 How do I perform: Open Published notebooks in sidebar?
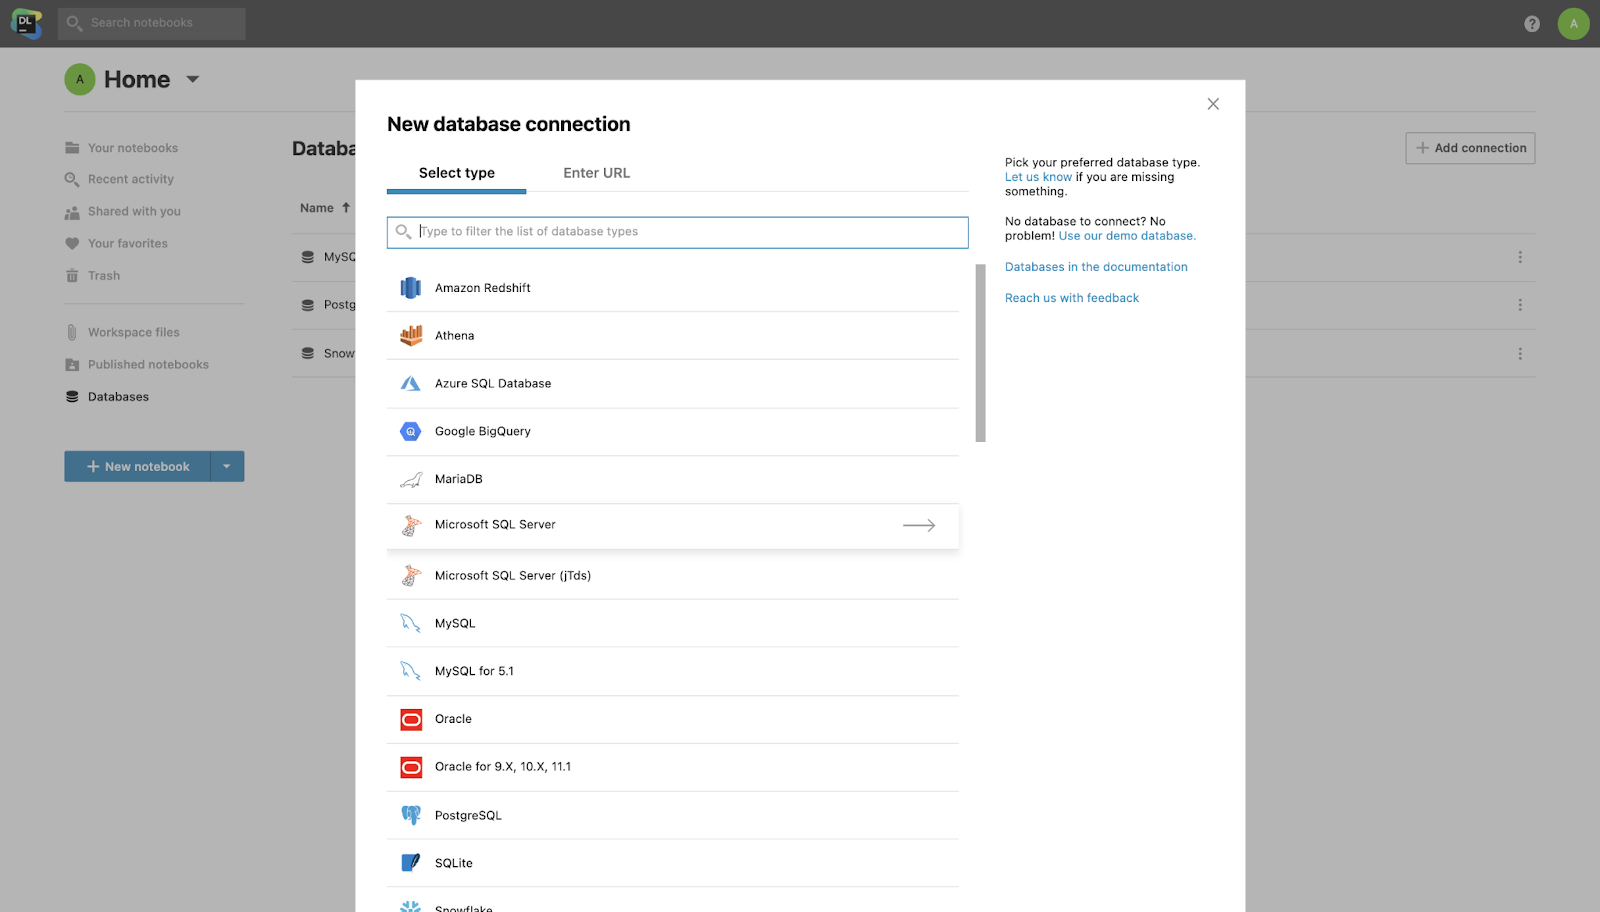(137, 365)
